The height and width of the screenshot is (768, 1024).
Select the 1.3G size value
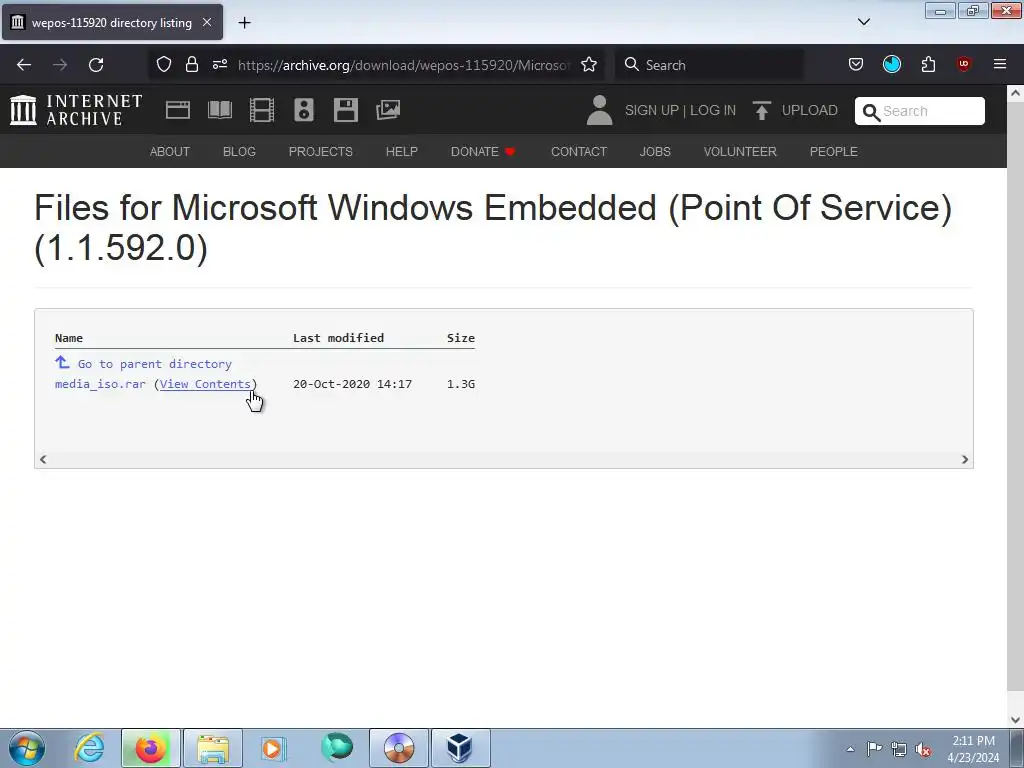(x=461, y=384)
